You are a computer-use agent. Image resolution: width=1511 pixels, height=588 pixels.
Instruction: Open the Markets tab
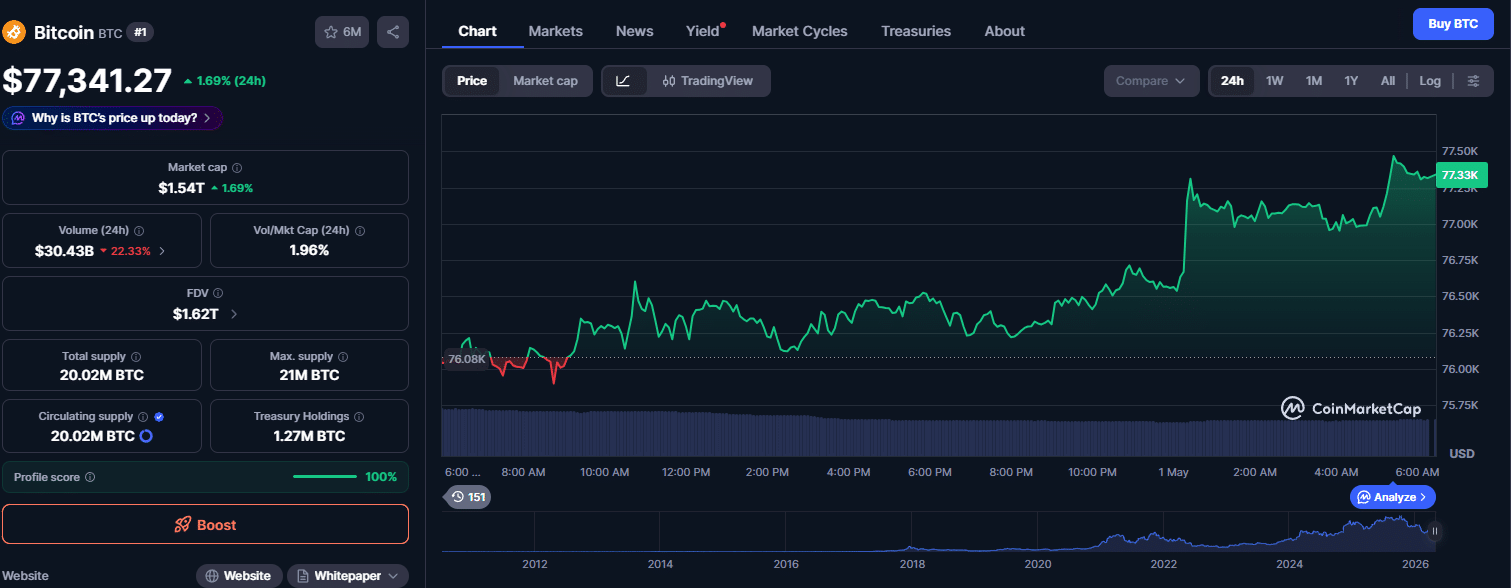[x=555, y=31]
